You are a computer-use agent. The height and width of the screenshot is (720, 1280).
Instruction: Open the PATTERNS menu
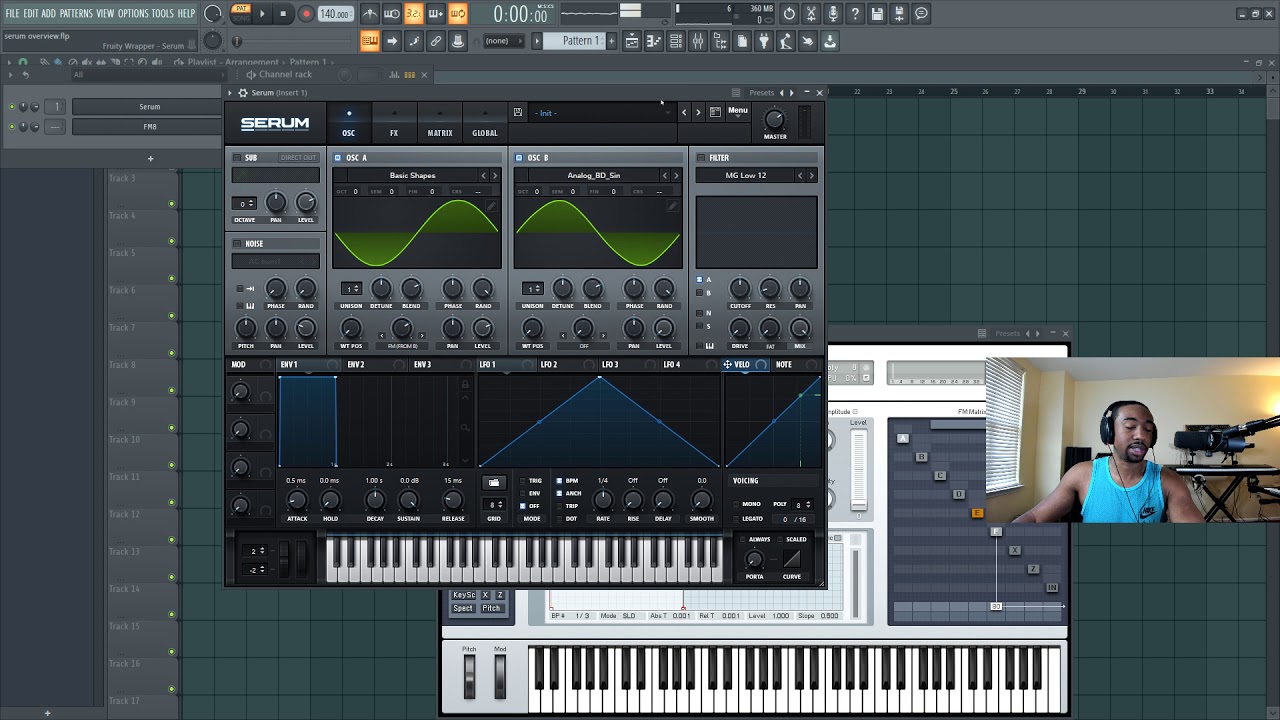point(76,13)
